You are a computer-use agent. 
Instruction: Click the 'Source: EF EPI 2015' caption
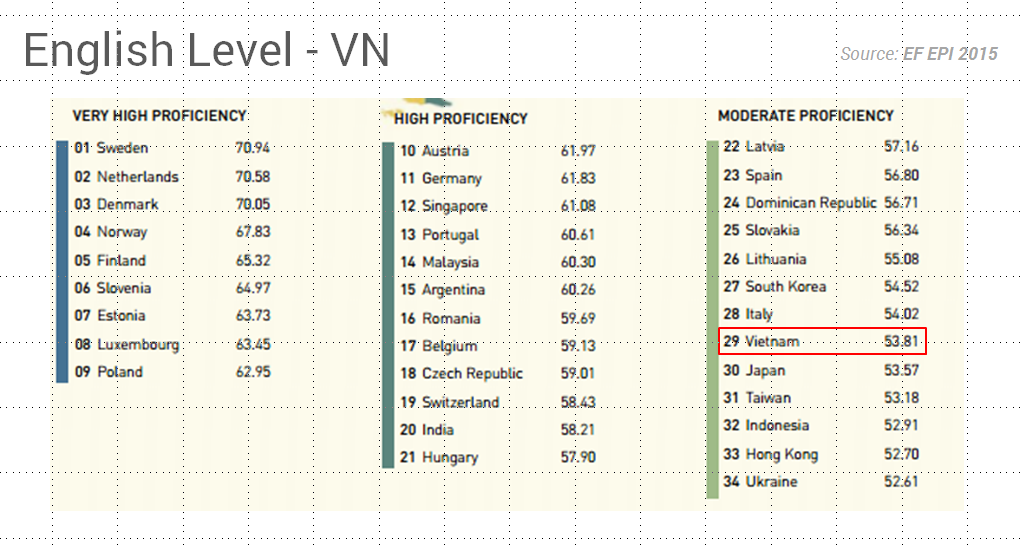point(919,54)
